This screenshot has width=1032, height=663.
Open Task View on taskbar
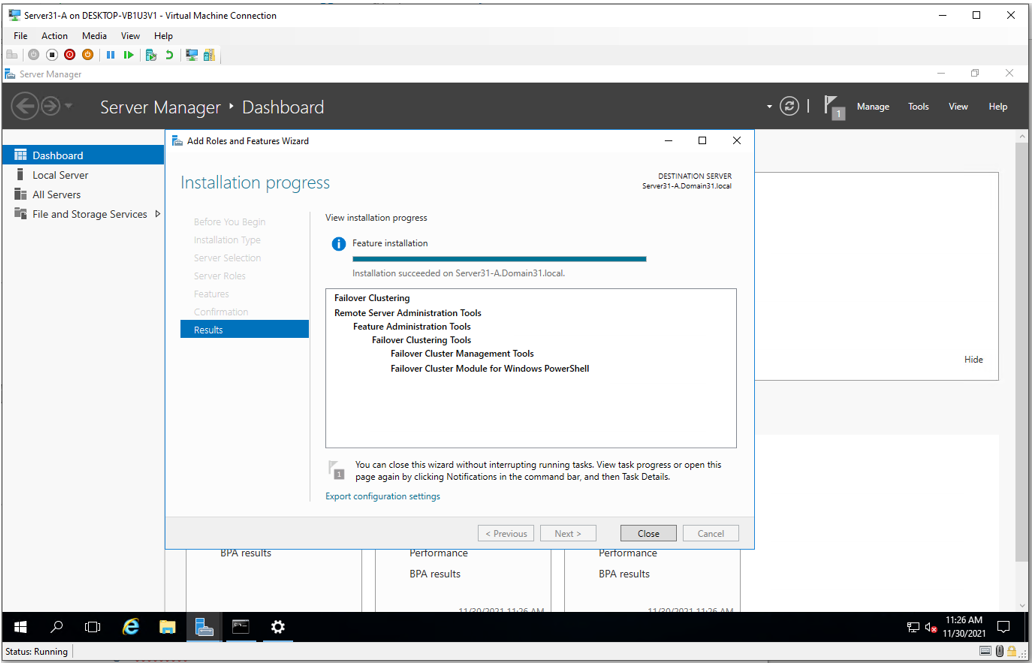tap(93, 627)
